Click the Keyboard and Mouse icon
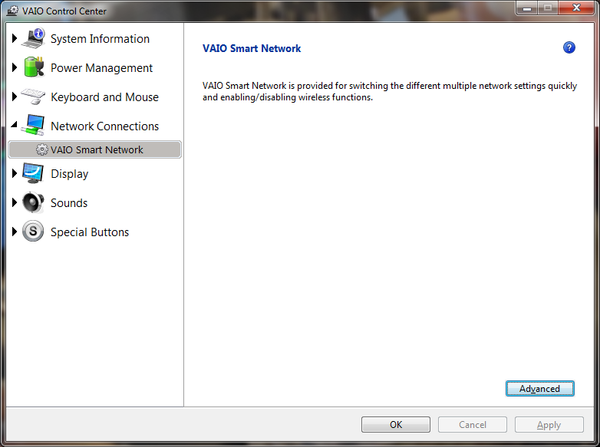The height and width of the screenshot is (447, 600). click(x=34, y=97)
